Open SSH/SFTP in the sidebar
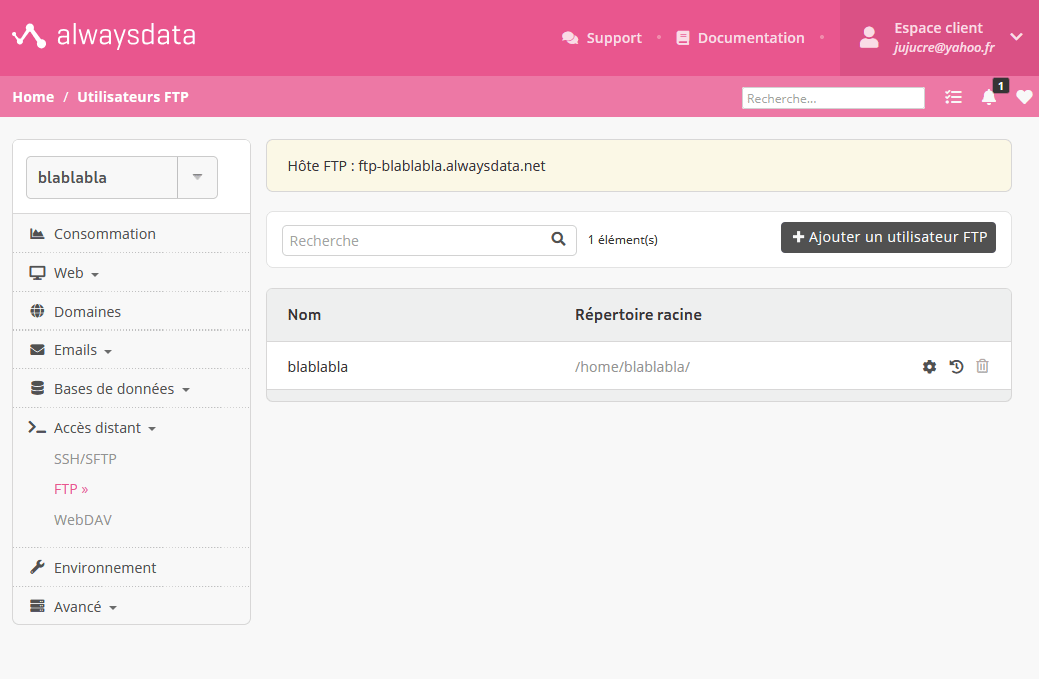This screenshot has height=679, width=1039. (x=85, y=459)
